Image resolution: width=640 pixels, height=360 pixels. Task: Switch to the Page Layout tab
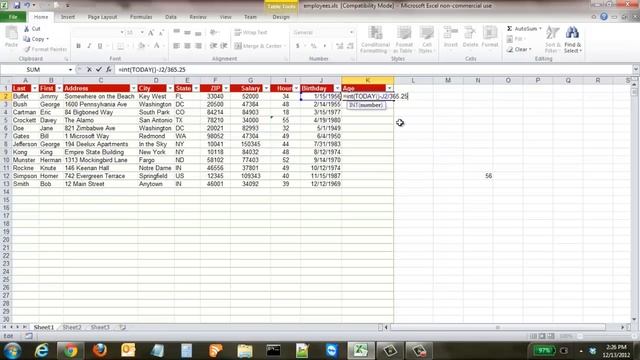(102, 17)
